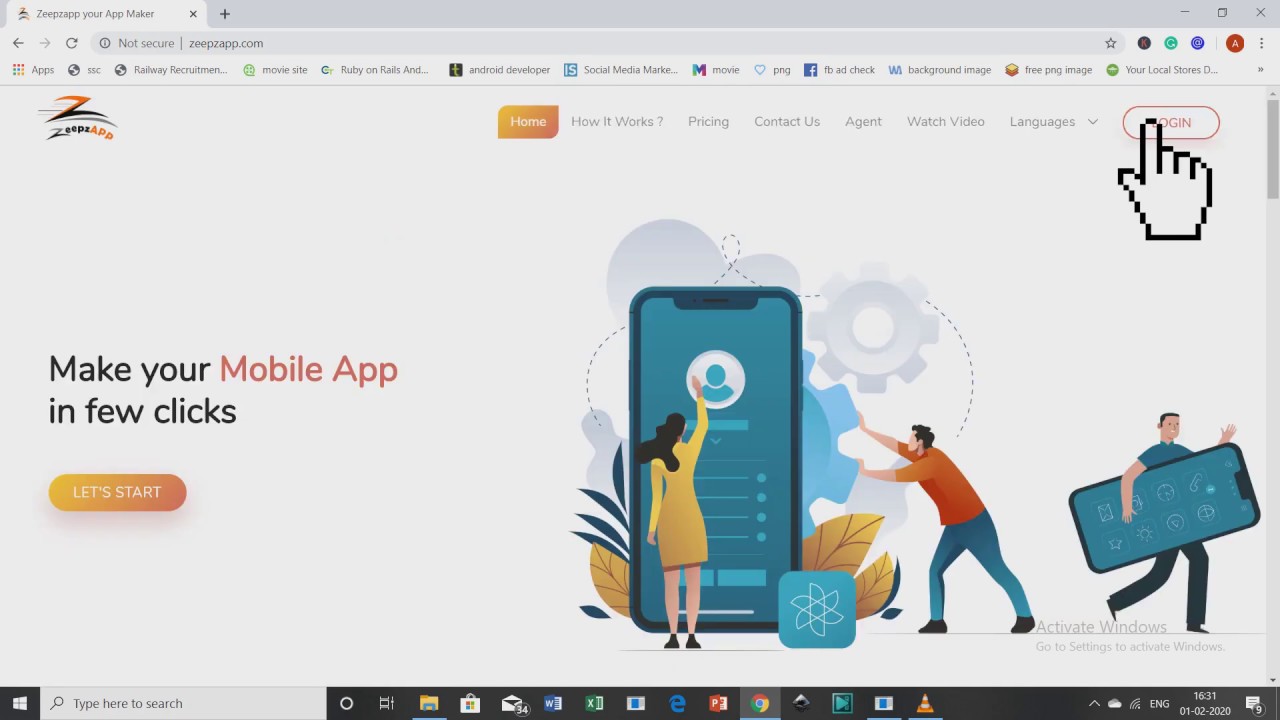This screenshot has height=720, width=1280.
Task: Open How It Works ? page
Action: click(617, 122)
